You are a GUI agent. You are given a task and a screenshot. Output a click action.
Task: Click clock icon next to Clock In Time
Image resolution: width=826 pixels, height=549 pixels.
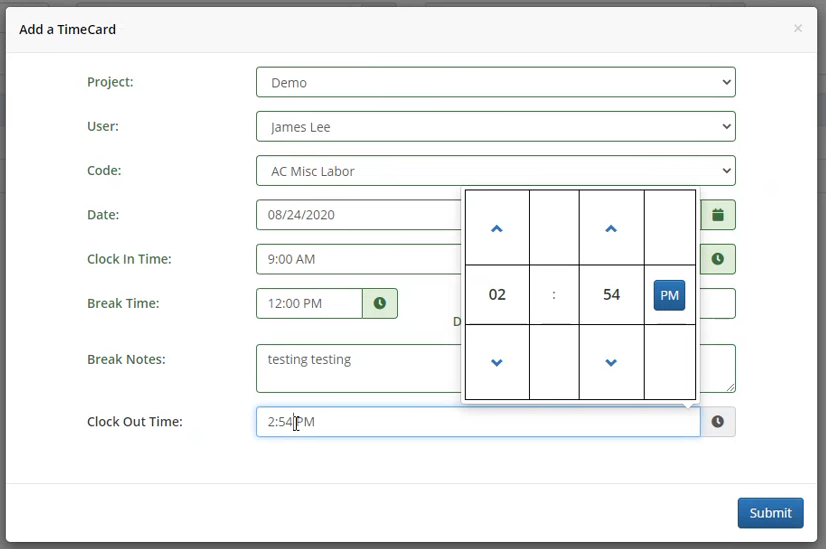tap(717, 259)
